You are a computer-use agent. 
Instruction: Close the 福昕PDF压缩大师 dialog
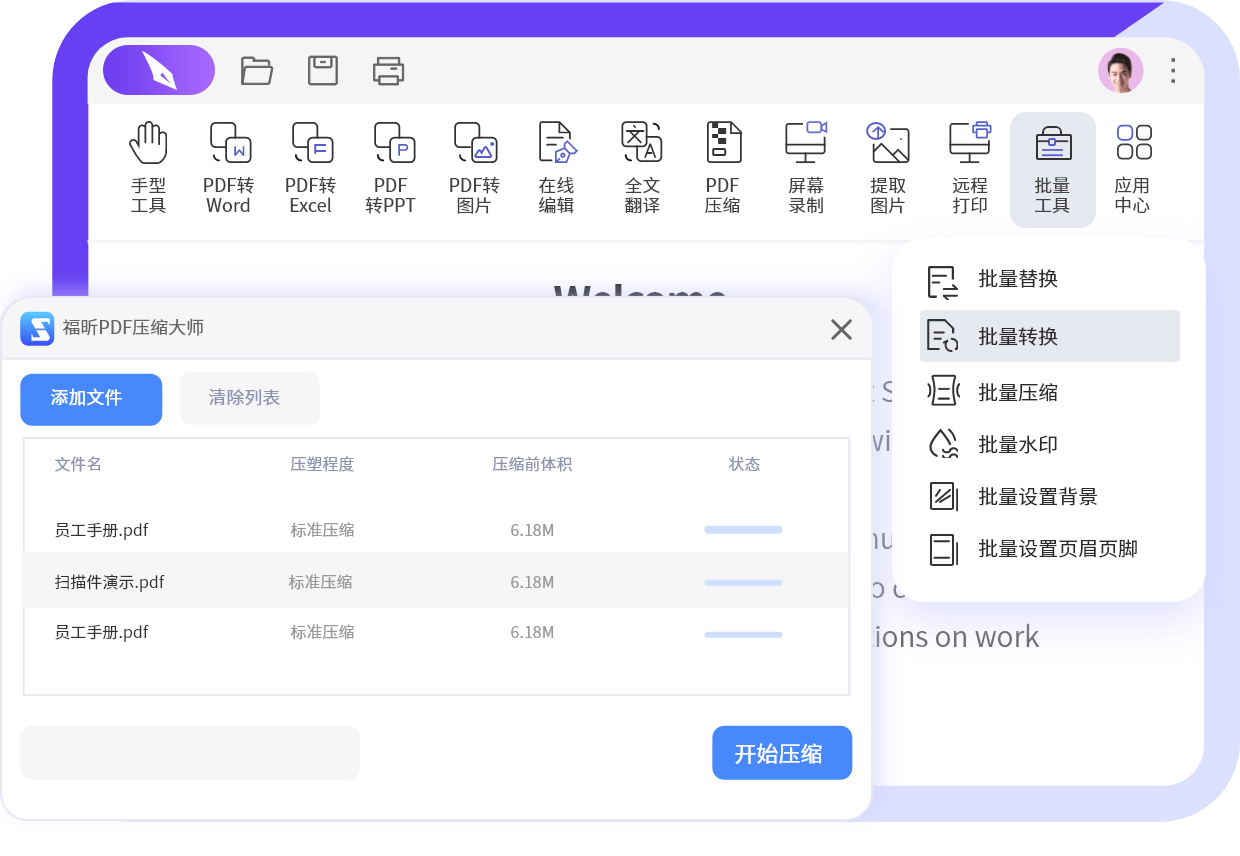[x=842, y=329]
